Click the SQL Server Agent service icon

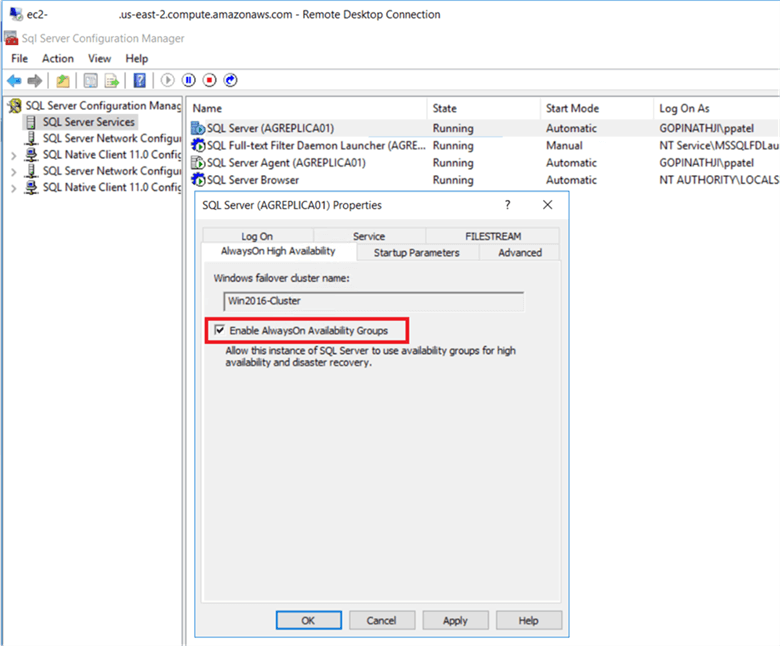tap(198, 163)
